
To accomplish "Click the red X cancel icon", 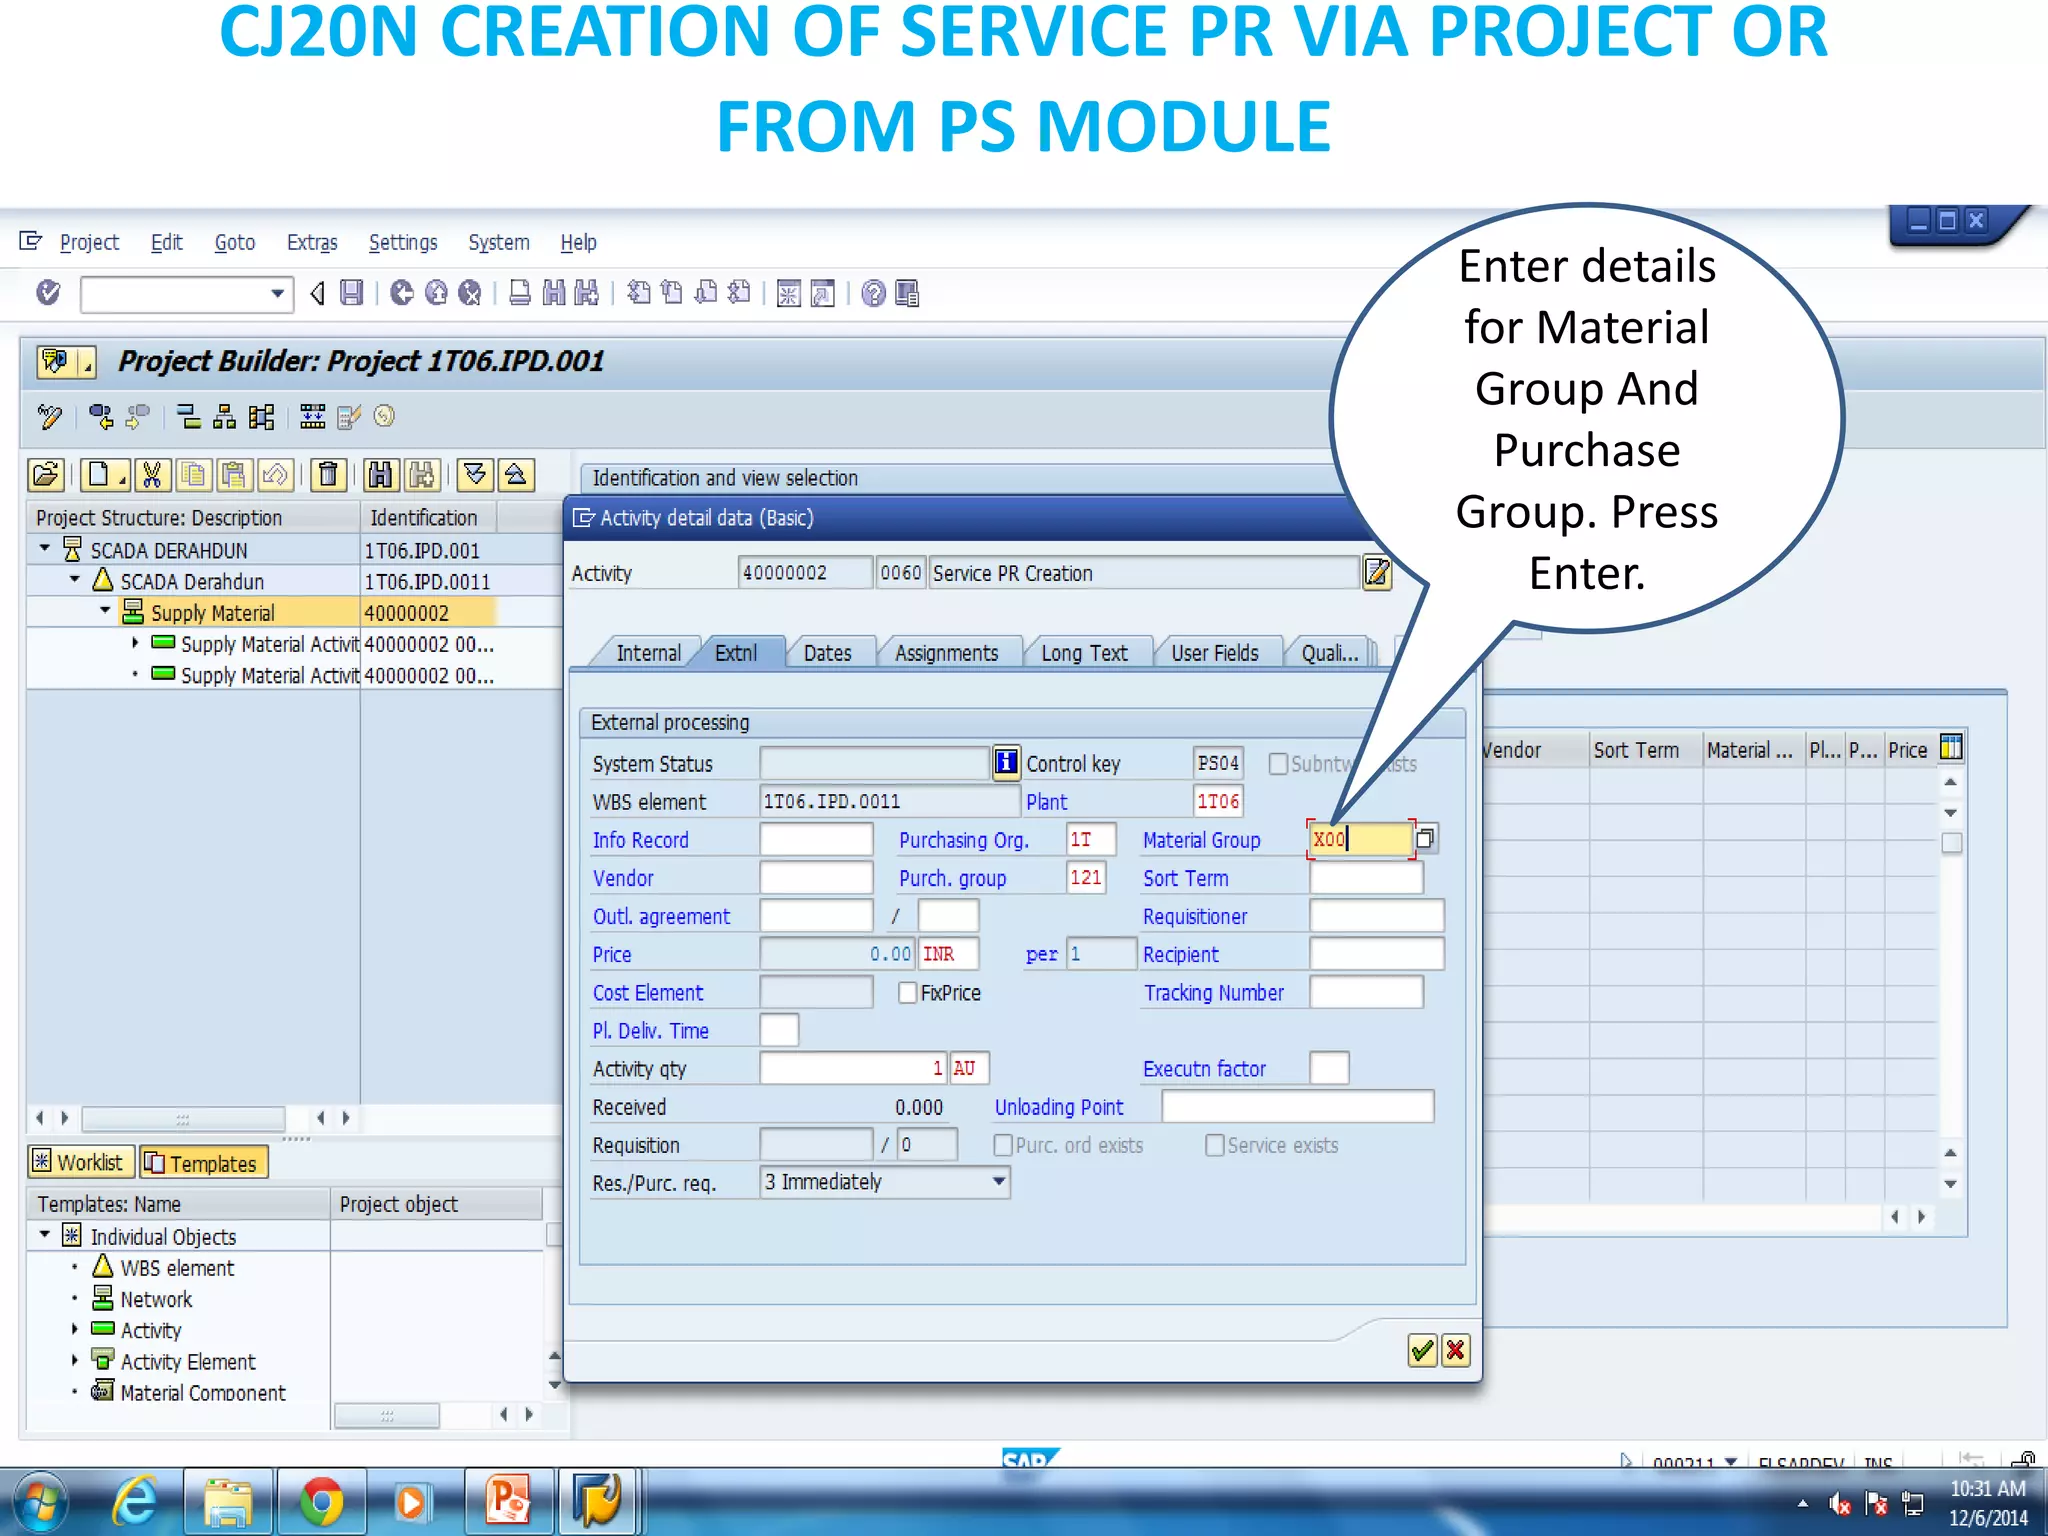I will click(x=1456, y=1351).
